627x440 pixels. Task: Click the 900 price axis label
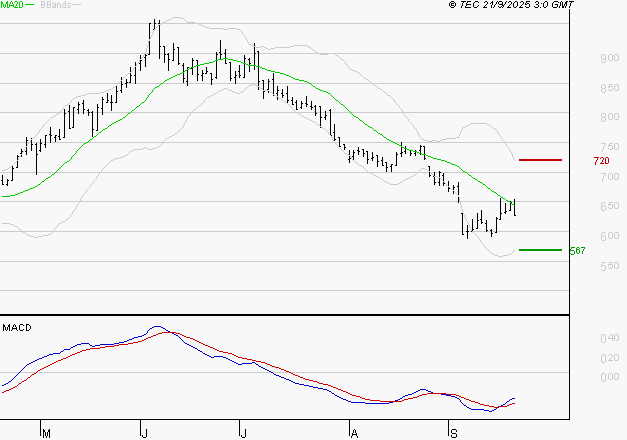point(610,58)
